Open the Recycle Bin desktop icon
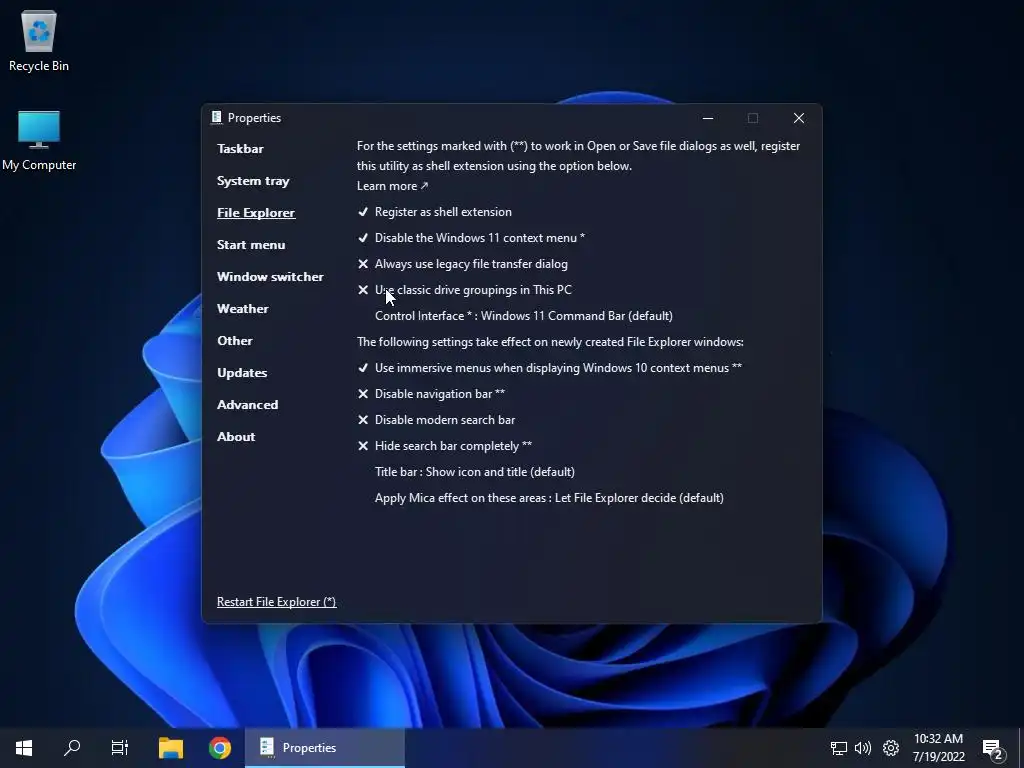This screenshot has width=1024, height=768. pos(39,40)
